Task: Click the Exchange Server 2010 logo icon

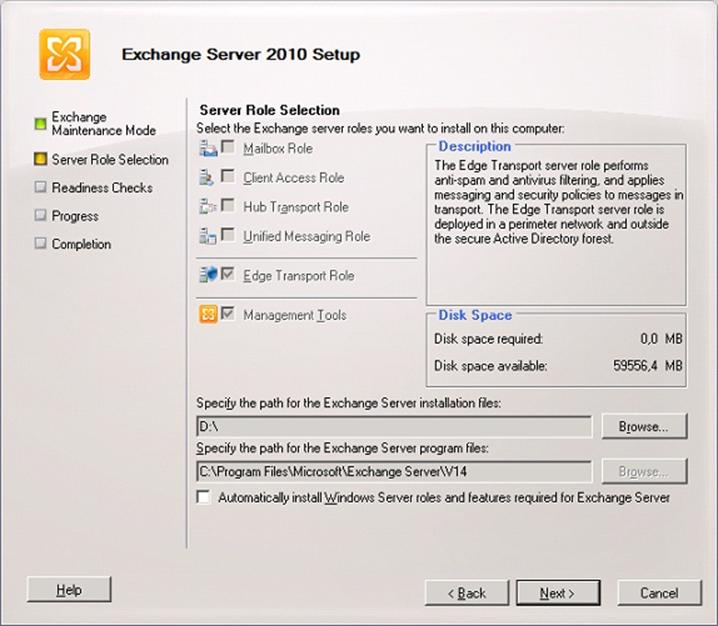Action: click(65, 54)
